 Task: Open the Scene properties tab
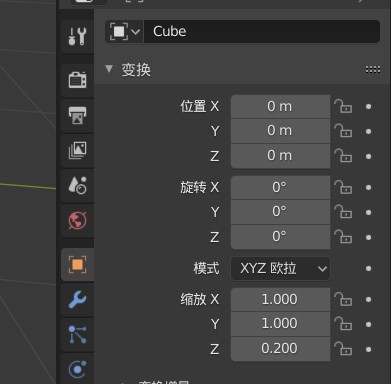coord(77,185)
